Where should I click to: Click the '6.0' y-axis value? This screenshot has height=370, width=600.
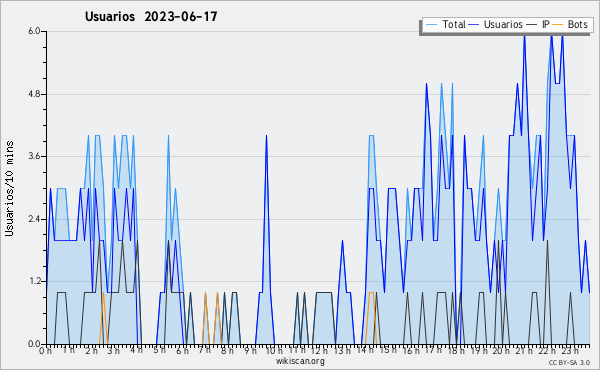pyautogui.click(x=34, y=31)
